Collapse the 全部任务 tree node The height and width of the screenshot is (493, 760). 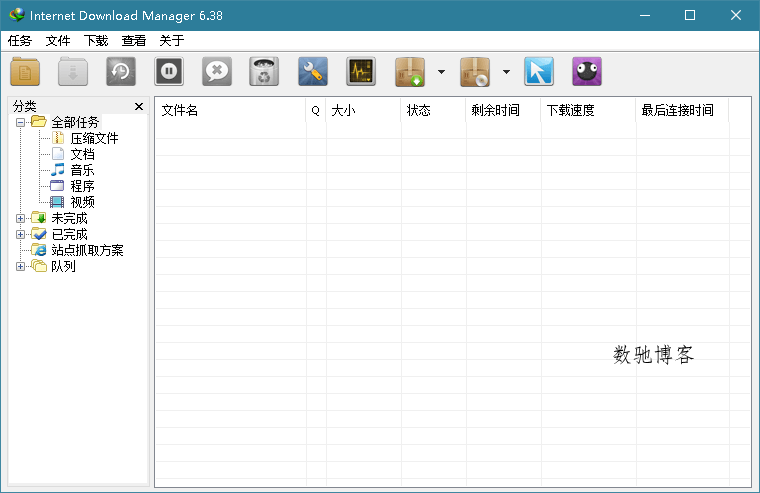pos(20,122)
